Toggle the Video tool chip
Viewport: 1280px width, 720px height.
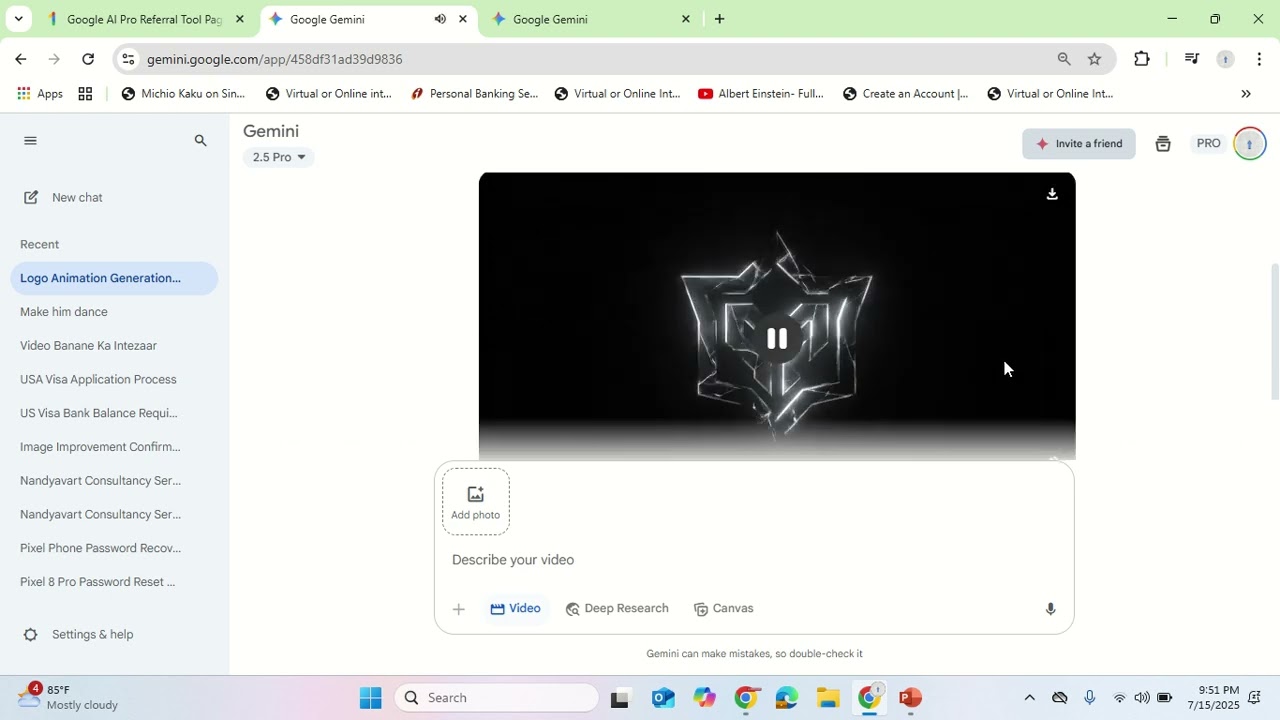[x=515, y=609]
